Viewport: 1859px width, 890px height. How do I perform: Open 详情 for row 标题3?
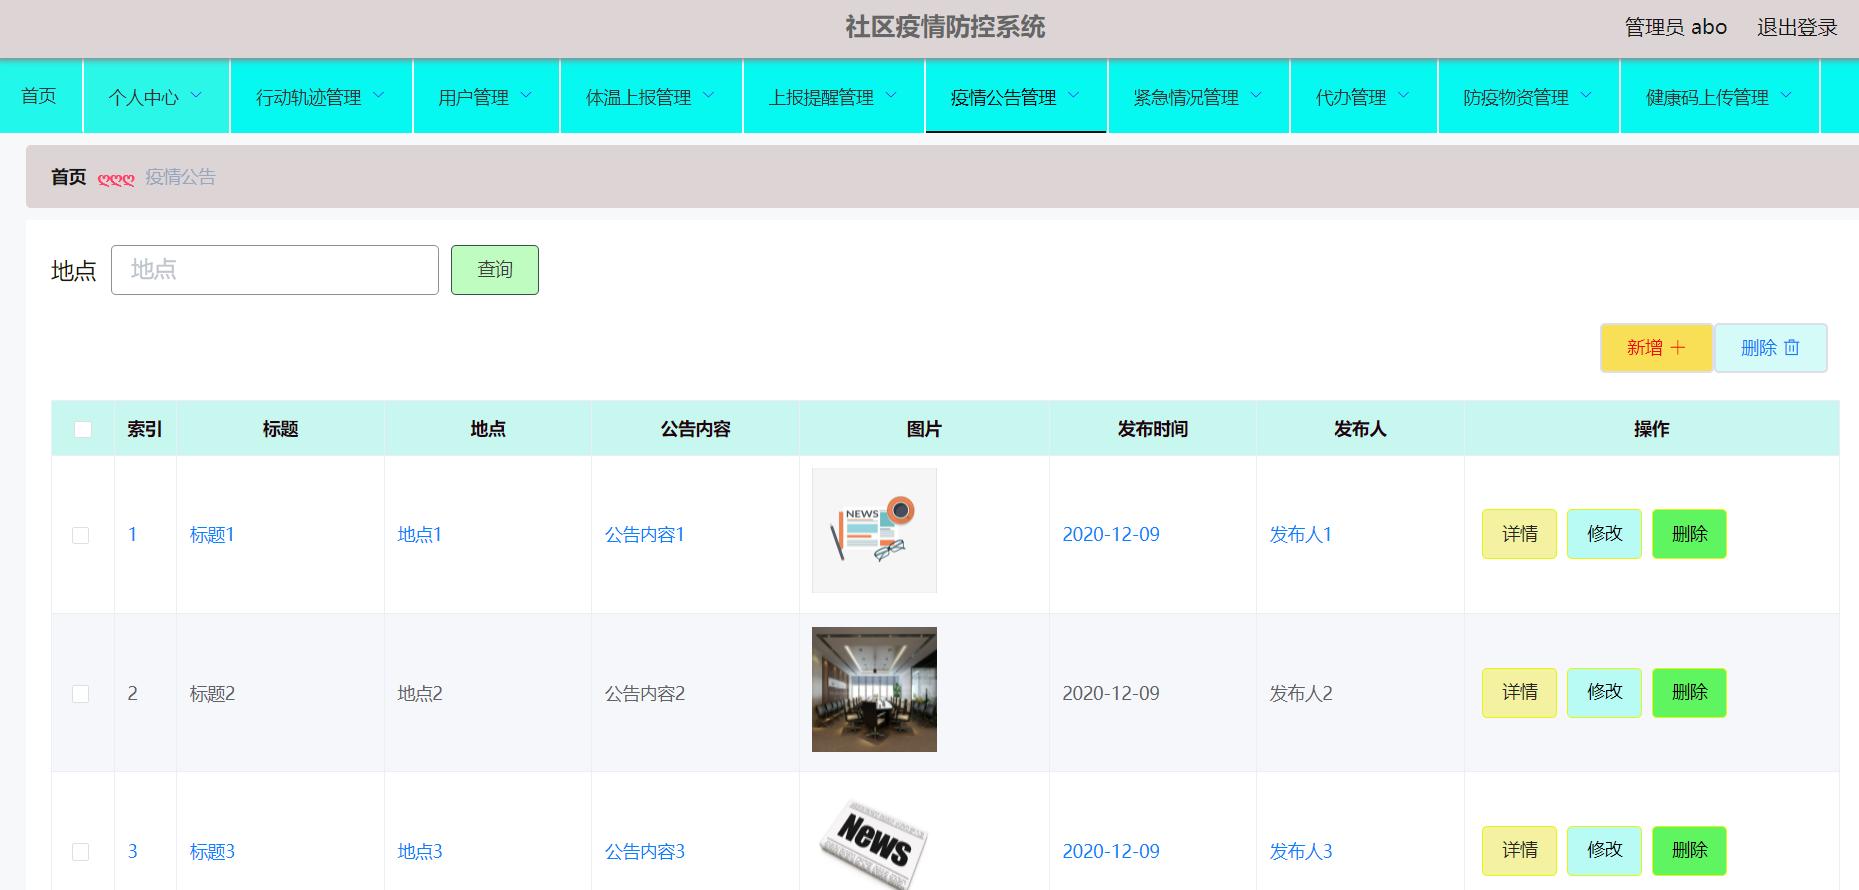click(x=1519, y=850)
